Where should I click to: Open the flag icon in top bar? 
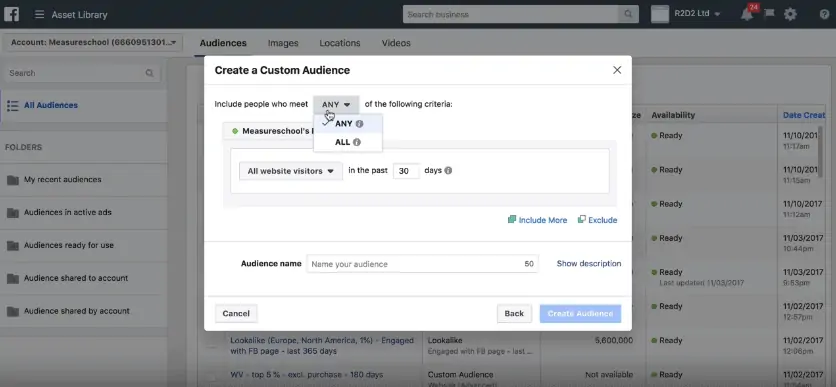[769, 14]
